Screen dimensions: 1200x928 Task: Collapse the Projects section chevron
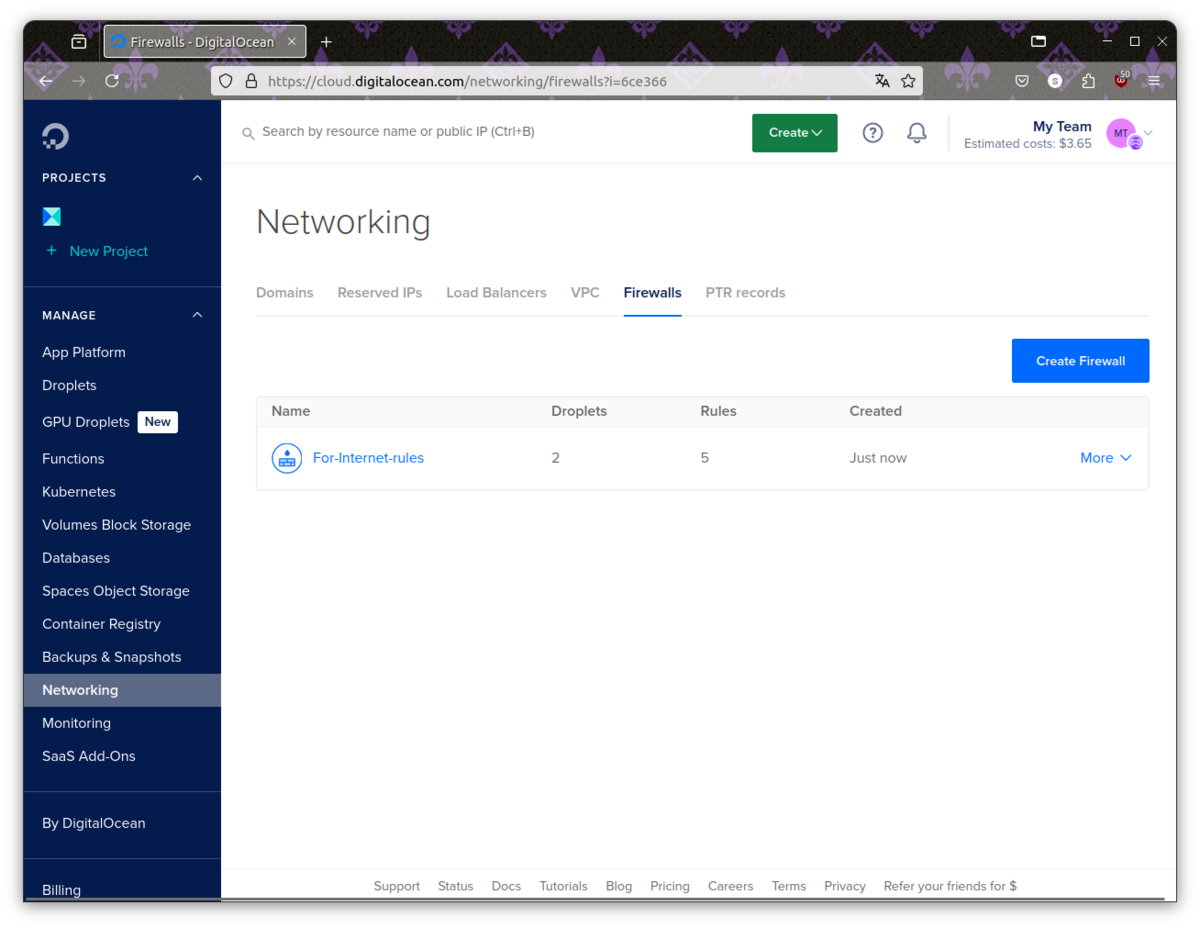(197, 178)
